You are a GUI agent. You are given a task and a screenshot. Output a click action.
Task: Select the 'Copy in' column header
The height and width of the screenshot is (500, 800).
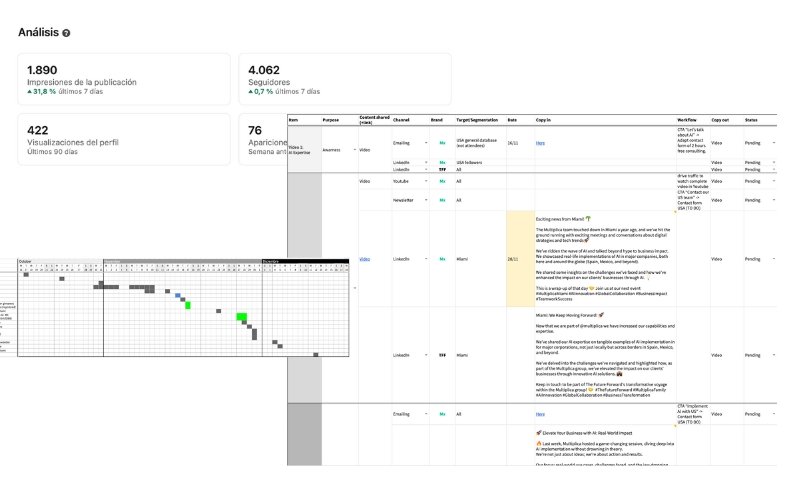tap(543, 120)
